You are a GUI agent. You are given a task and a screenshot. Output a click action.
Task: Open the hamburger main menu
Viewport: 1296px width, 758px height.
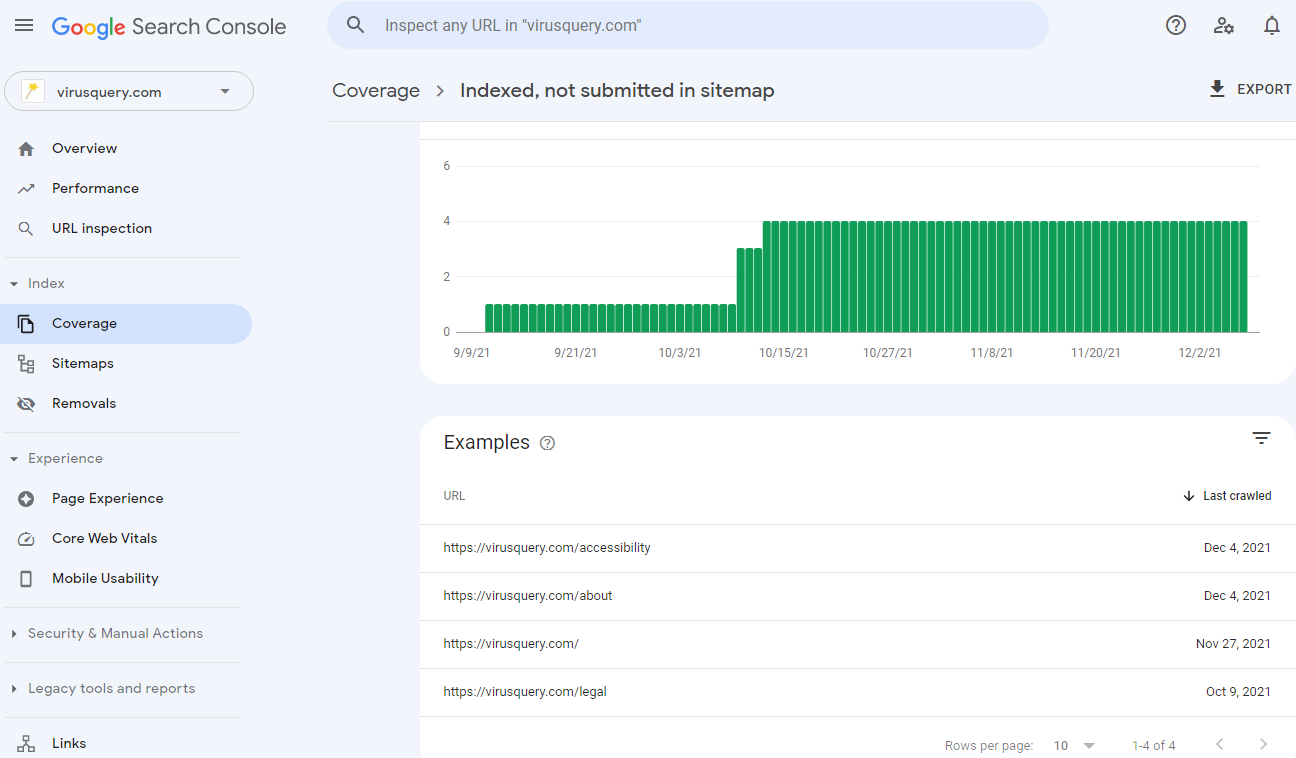point(24,25)
